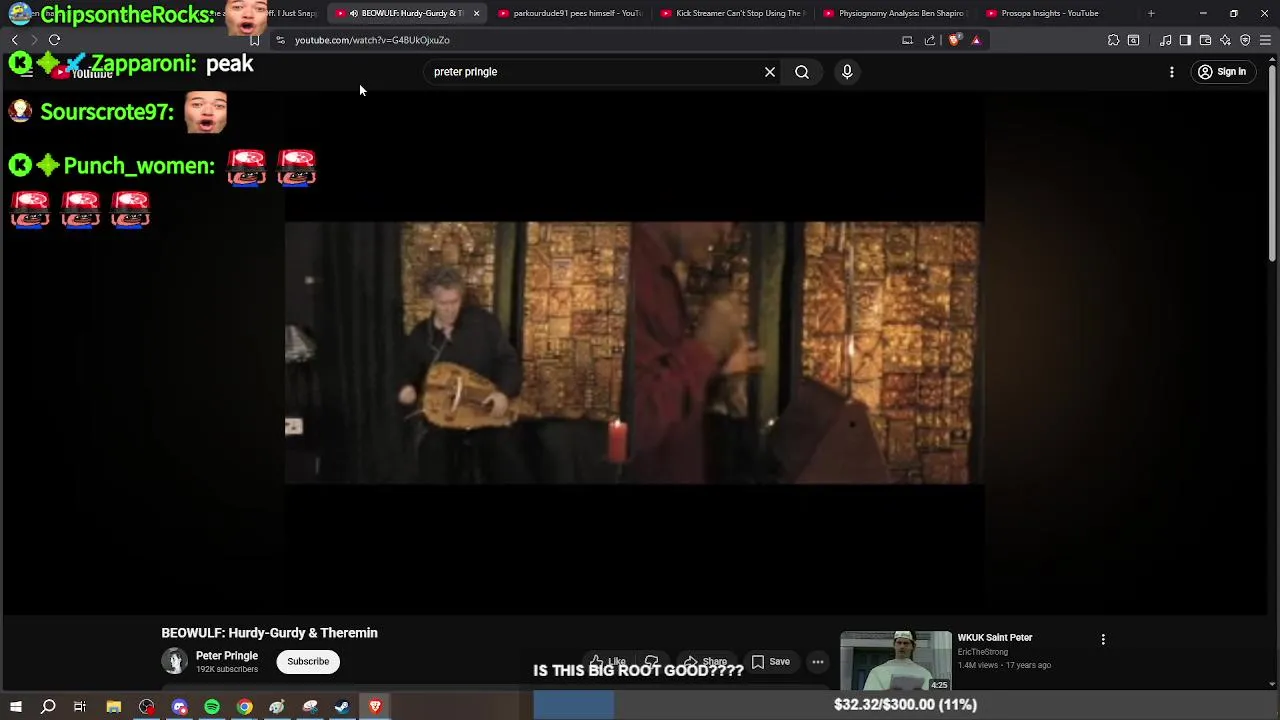
Task: Open the browser main hamburger menu
Action: [x=1265, y=40]
